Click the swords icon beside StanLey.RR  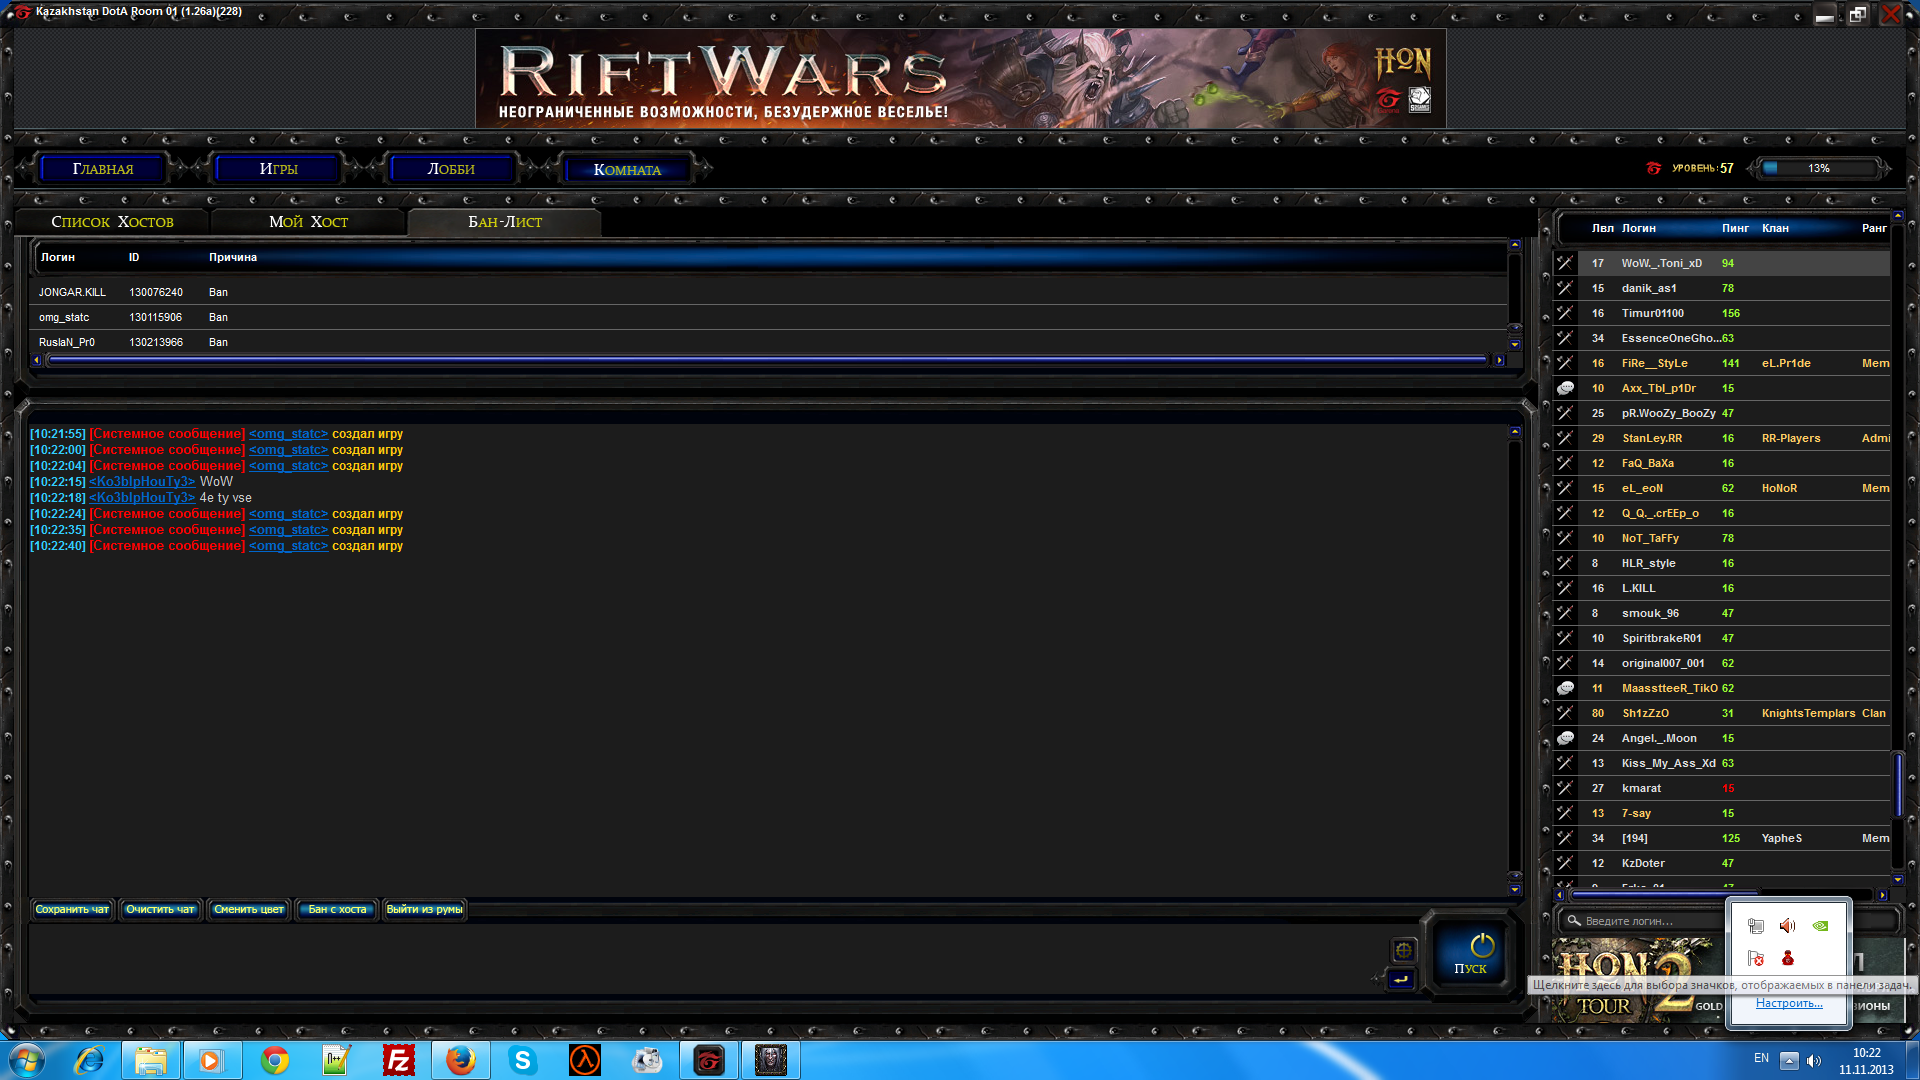click(x=1565, y=438)
